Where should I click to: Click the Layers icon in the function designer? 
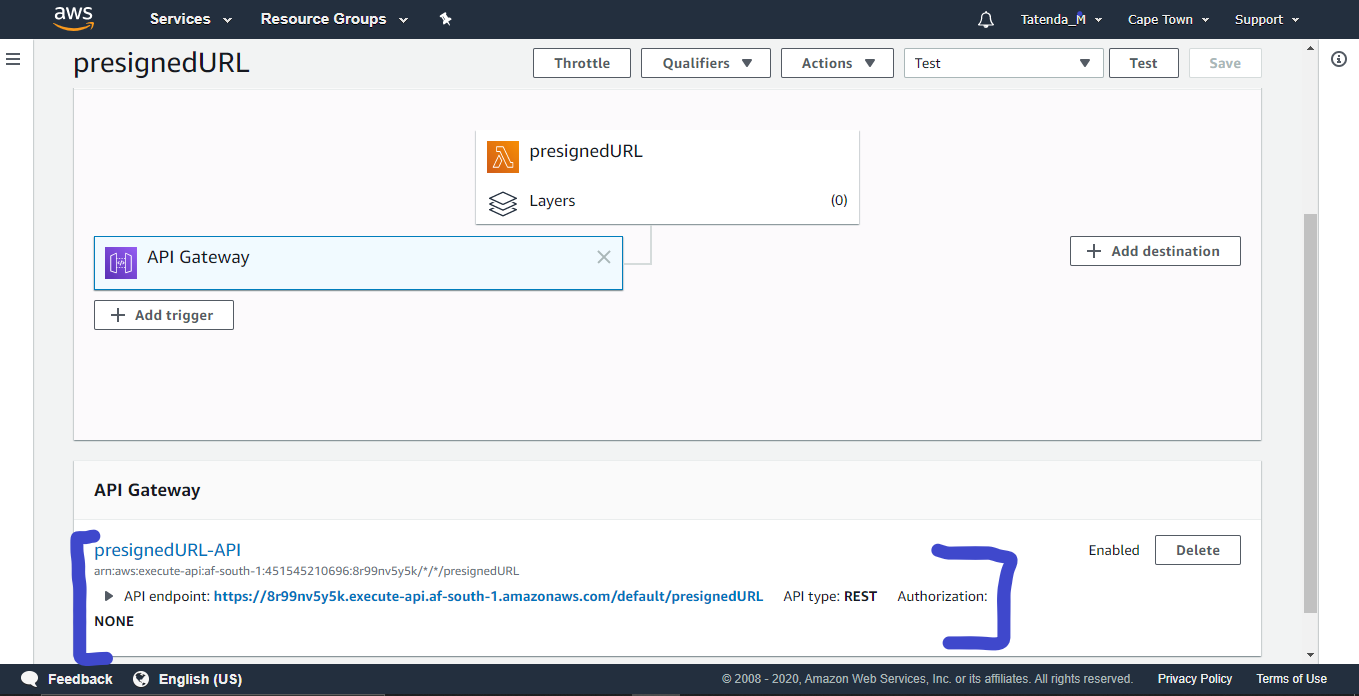point(503,203)
